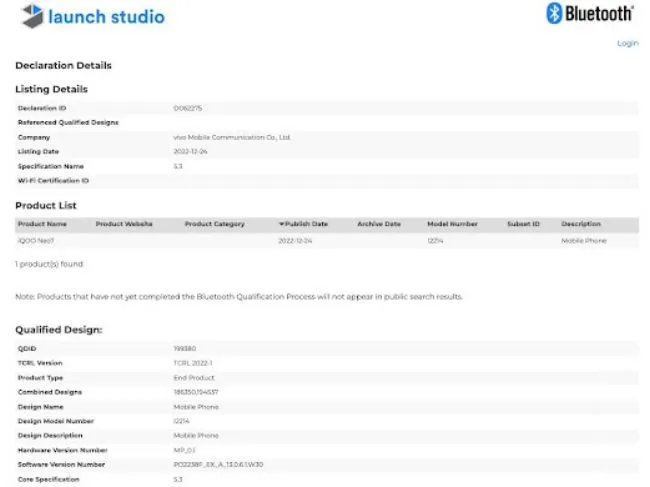Select the Mobile Phone description in product row
The image size is (650, 487).
tap(584, 240)
